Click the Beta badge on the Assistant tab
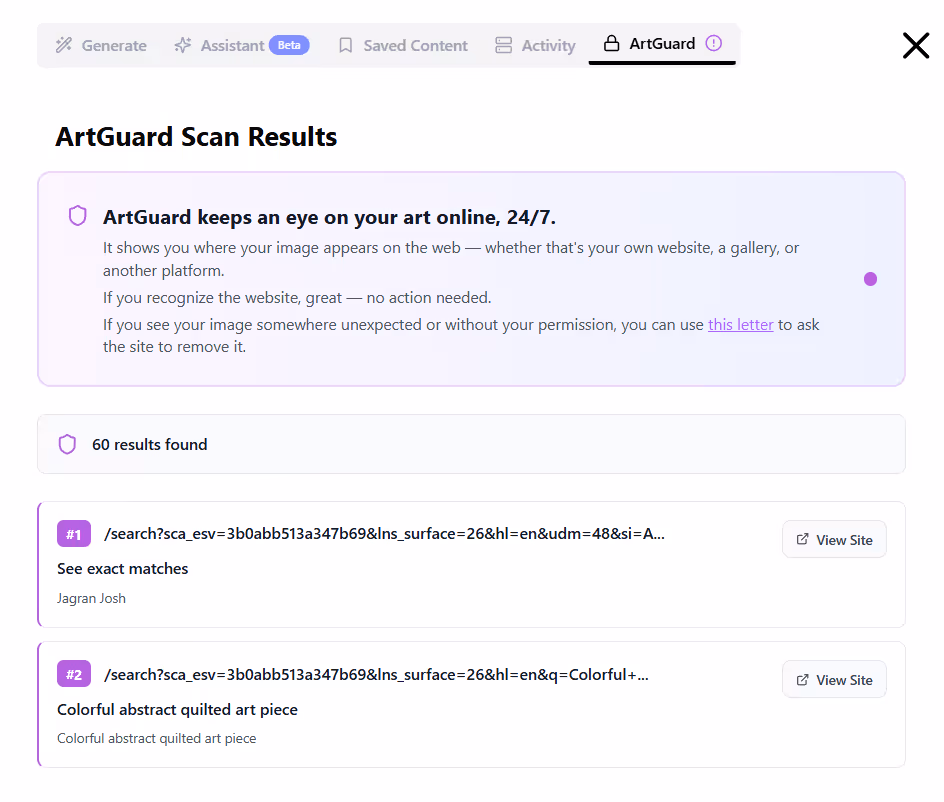The height and width of the screenshot is (802, 944). [x=289, y=45]
